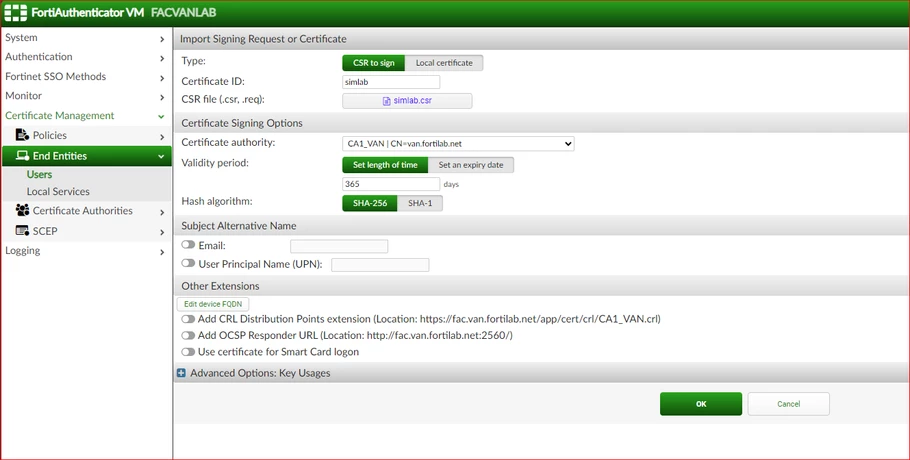Click the simlab.csr file chooser button
This screenshot has height=460, width=910.
407,101
